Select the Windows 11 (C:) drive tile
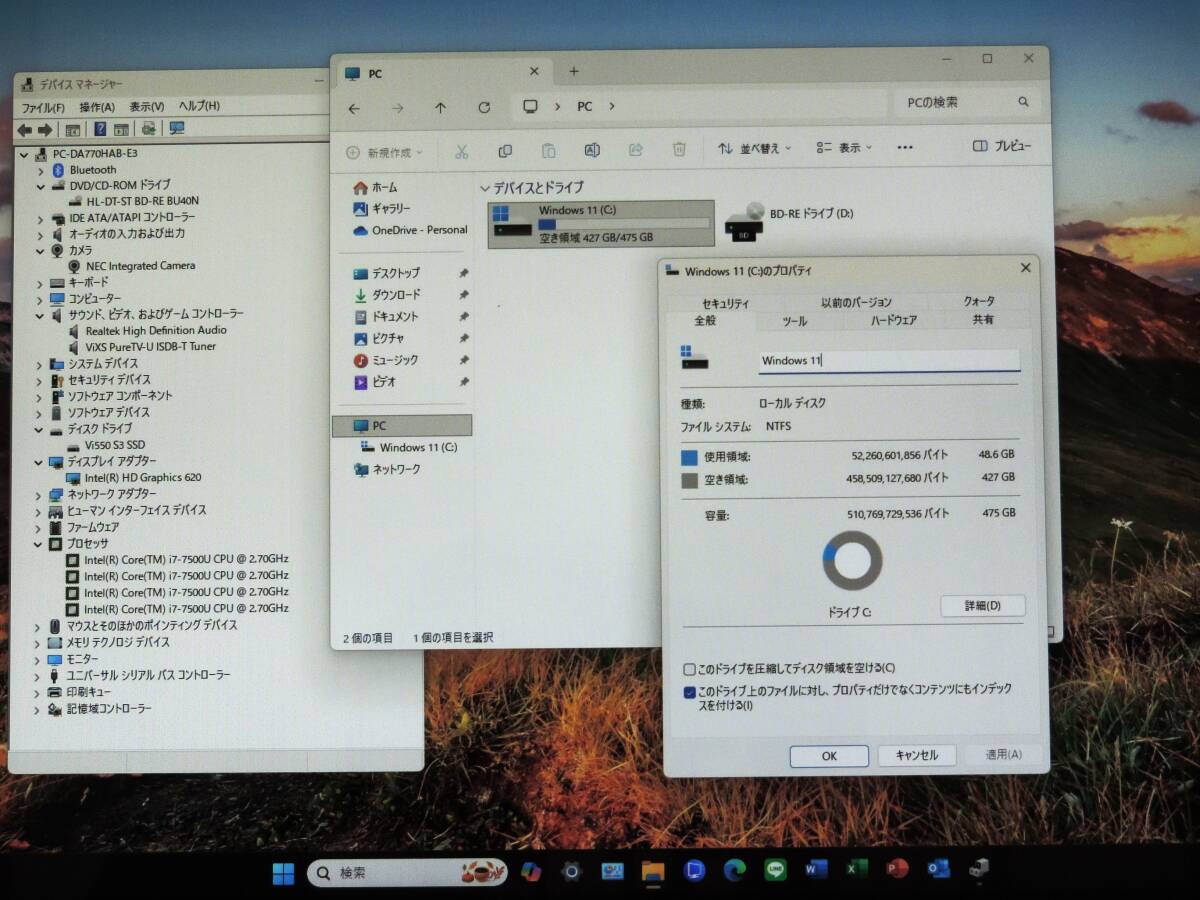Image resolution: width=1200 pixels, height=900 pixels. point(601,224)
